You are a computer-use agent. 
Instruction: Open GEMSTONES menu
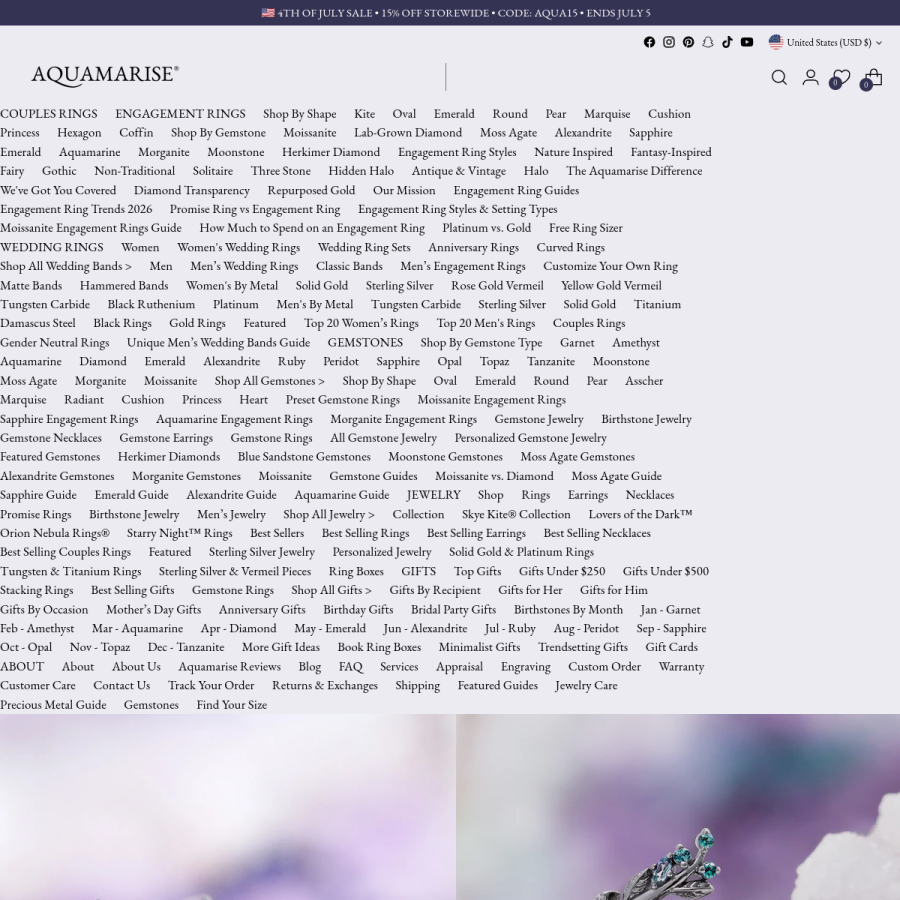[x=365, y=343]
